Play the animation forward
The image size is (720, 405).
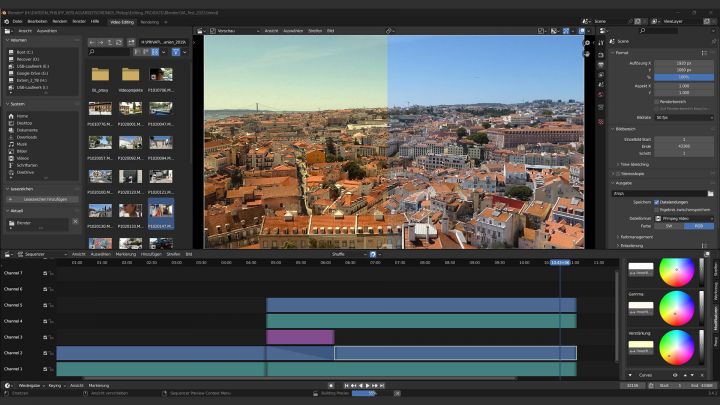pos(367,386)
